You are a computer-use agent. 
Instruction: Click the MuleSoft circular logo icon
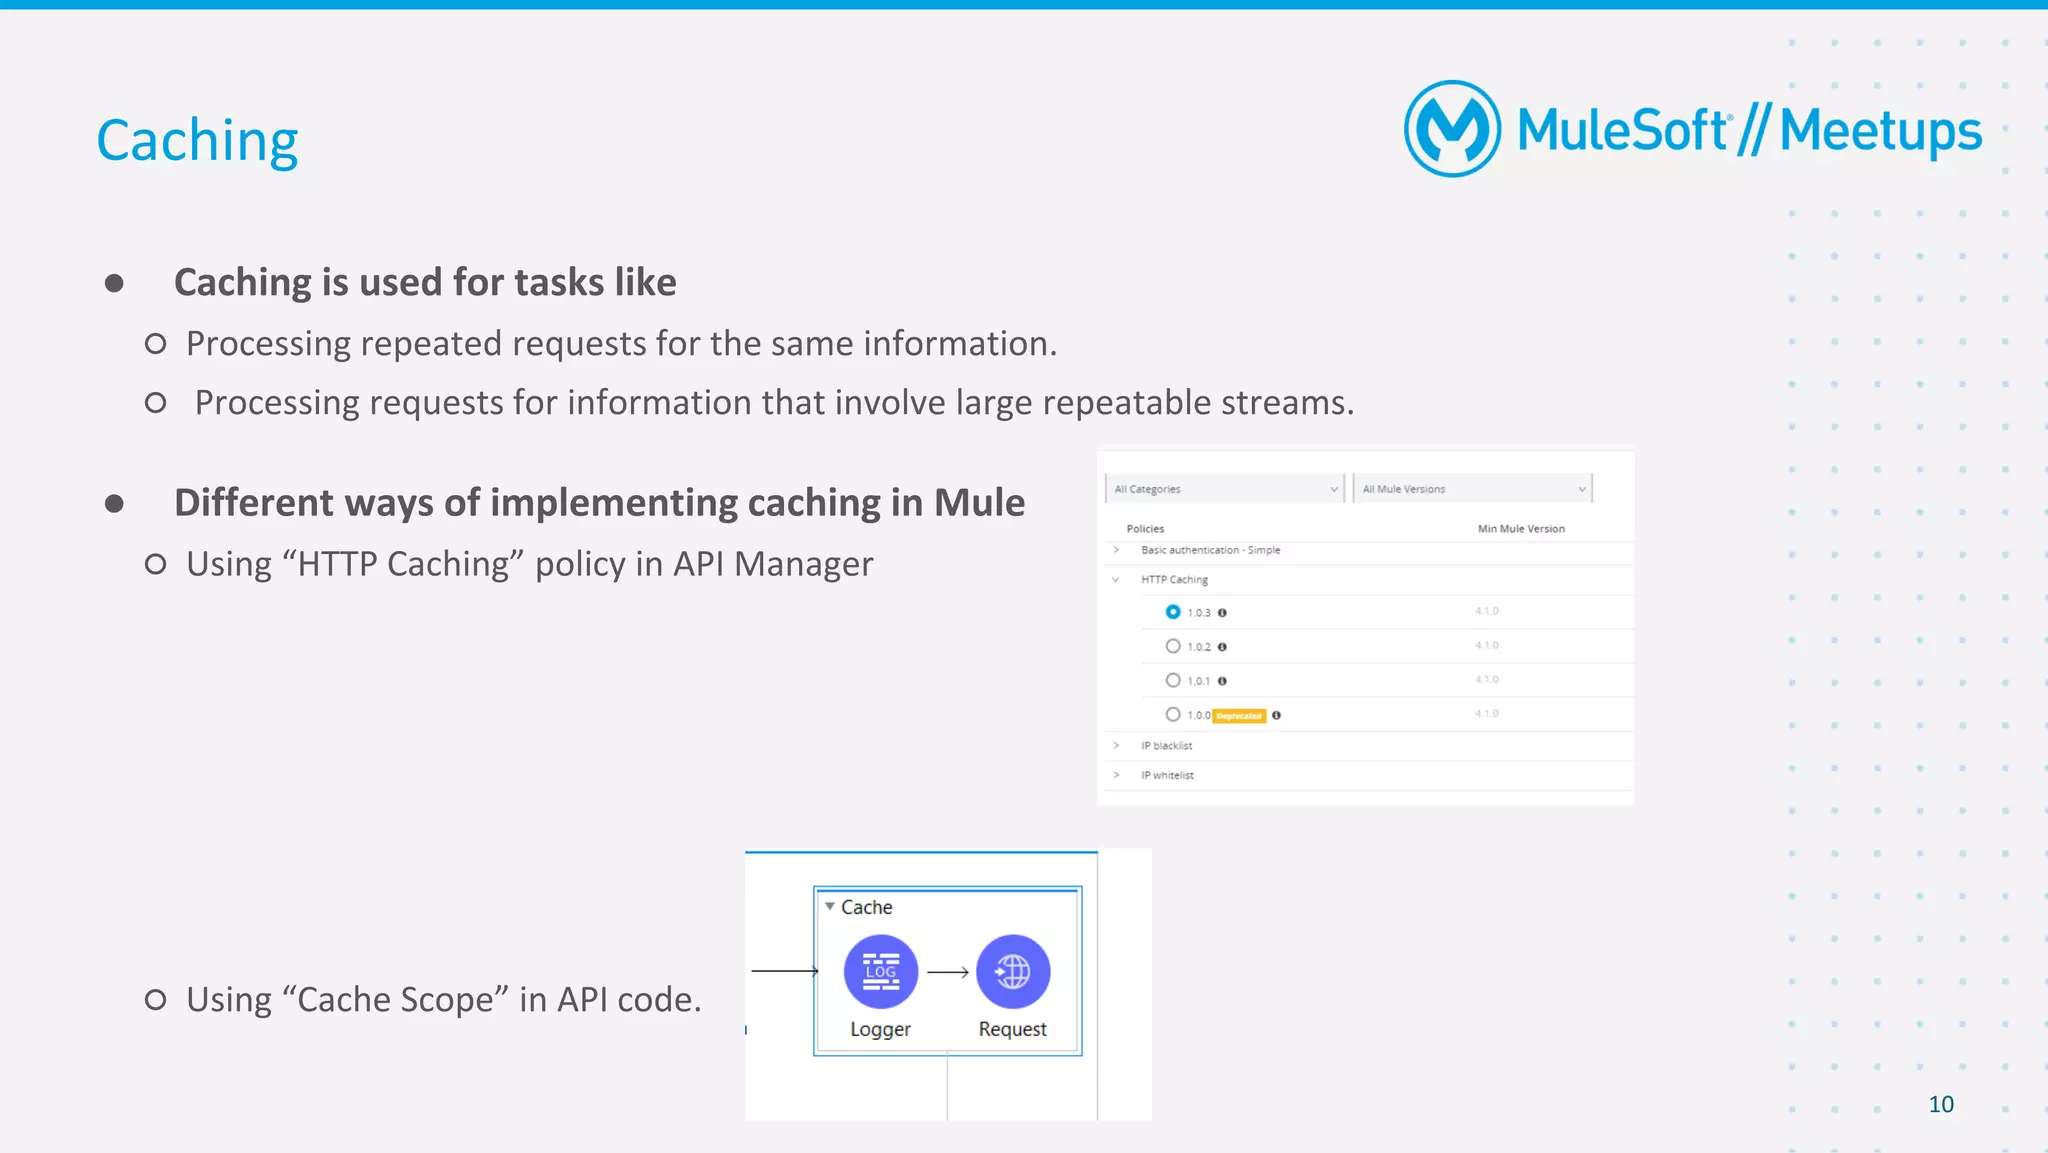point(1452,129)
